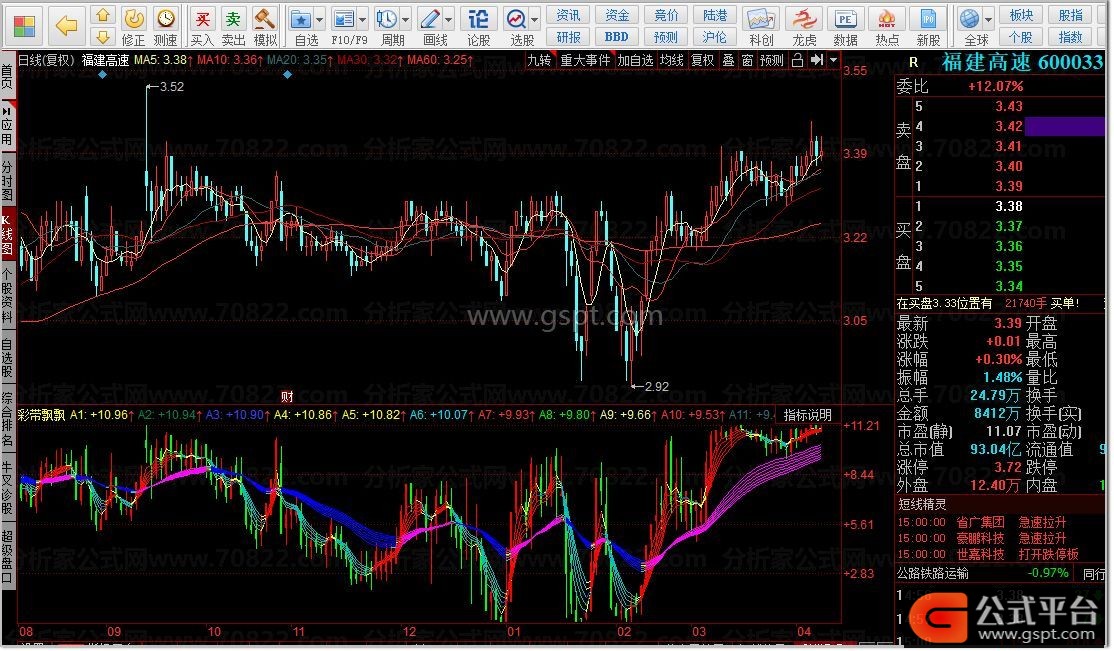Open the 测速 speed test clock icon
The width and height of the screenshot is (1114, 651).
pyautogui.click(x=166, y=26)
